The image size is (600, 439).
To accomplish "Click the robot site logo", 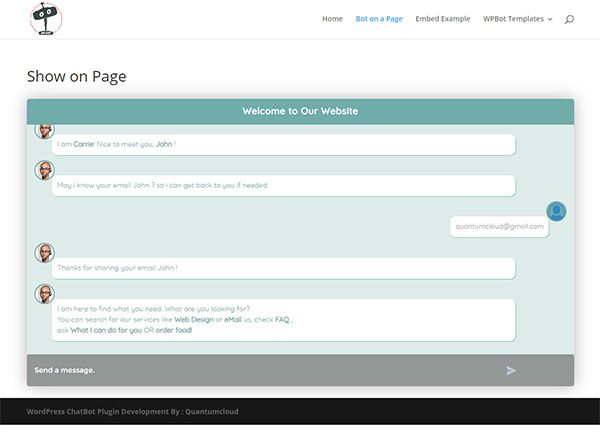I will click(x=46, y=18).
